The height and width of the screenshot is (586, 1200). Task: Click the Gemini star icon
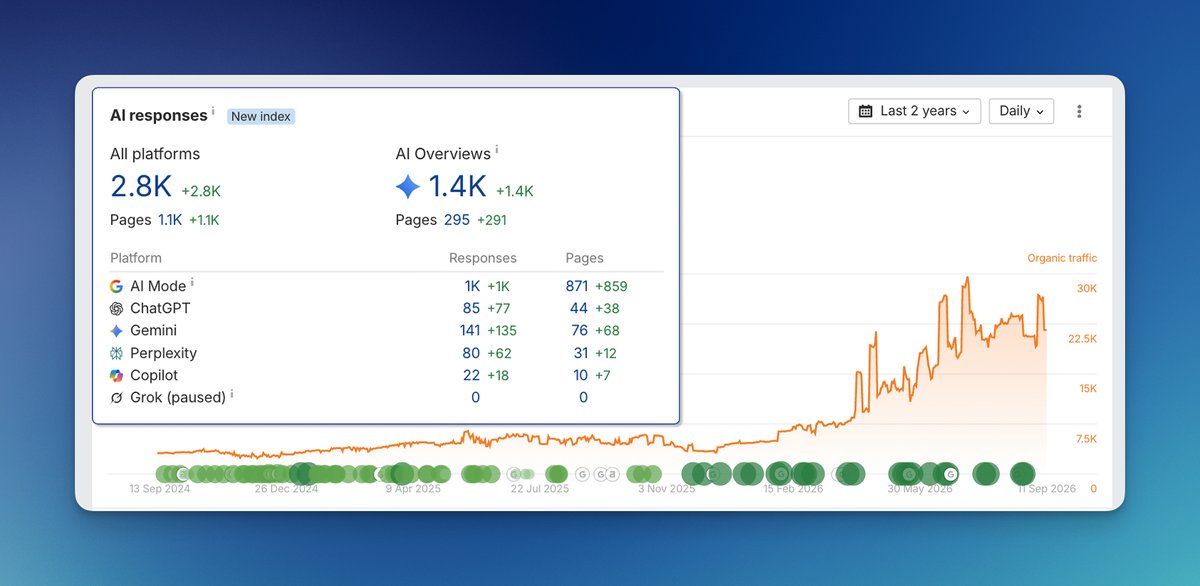pos(116,331)
